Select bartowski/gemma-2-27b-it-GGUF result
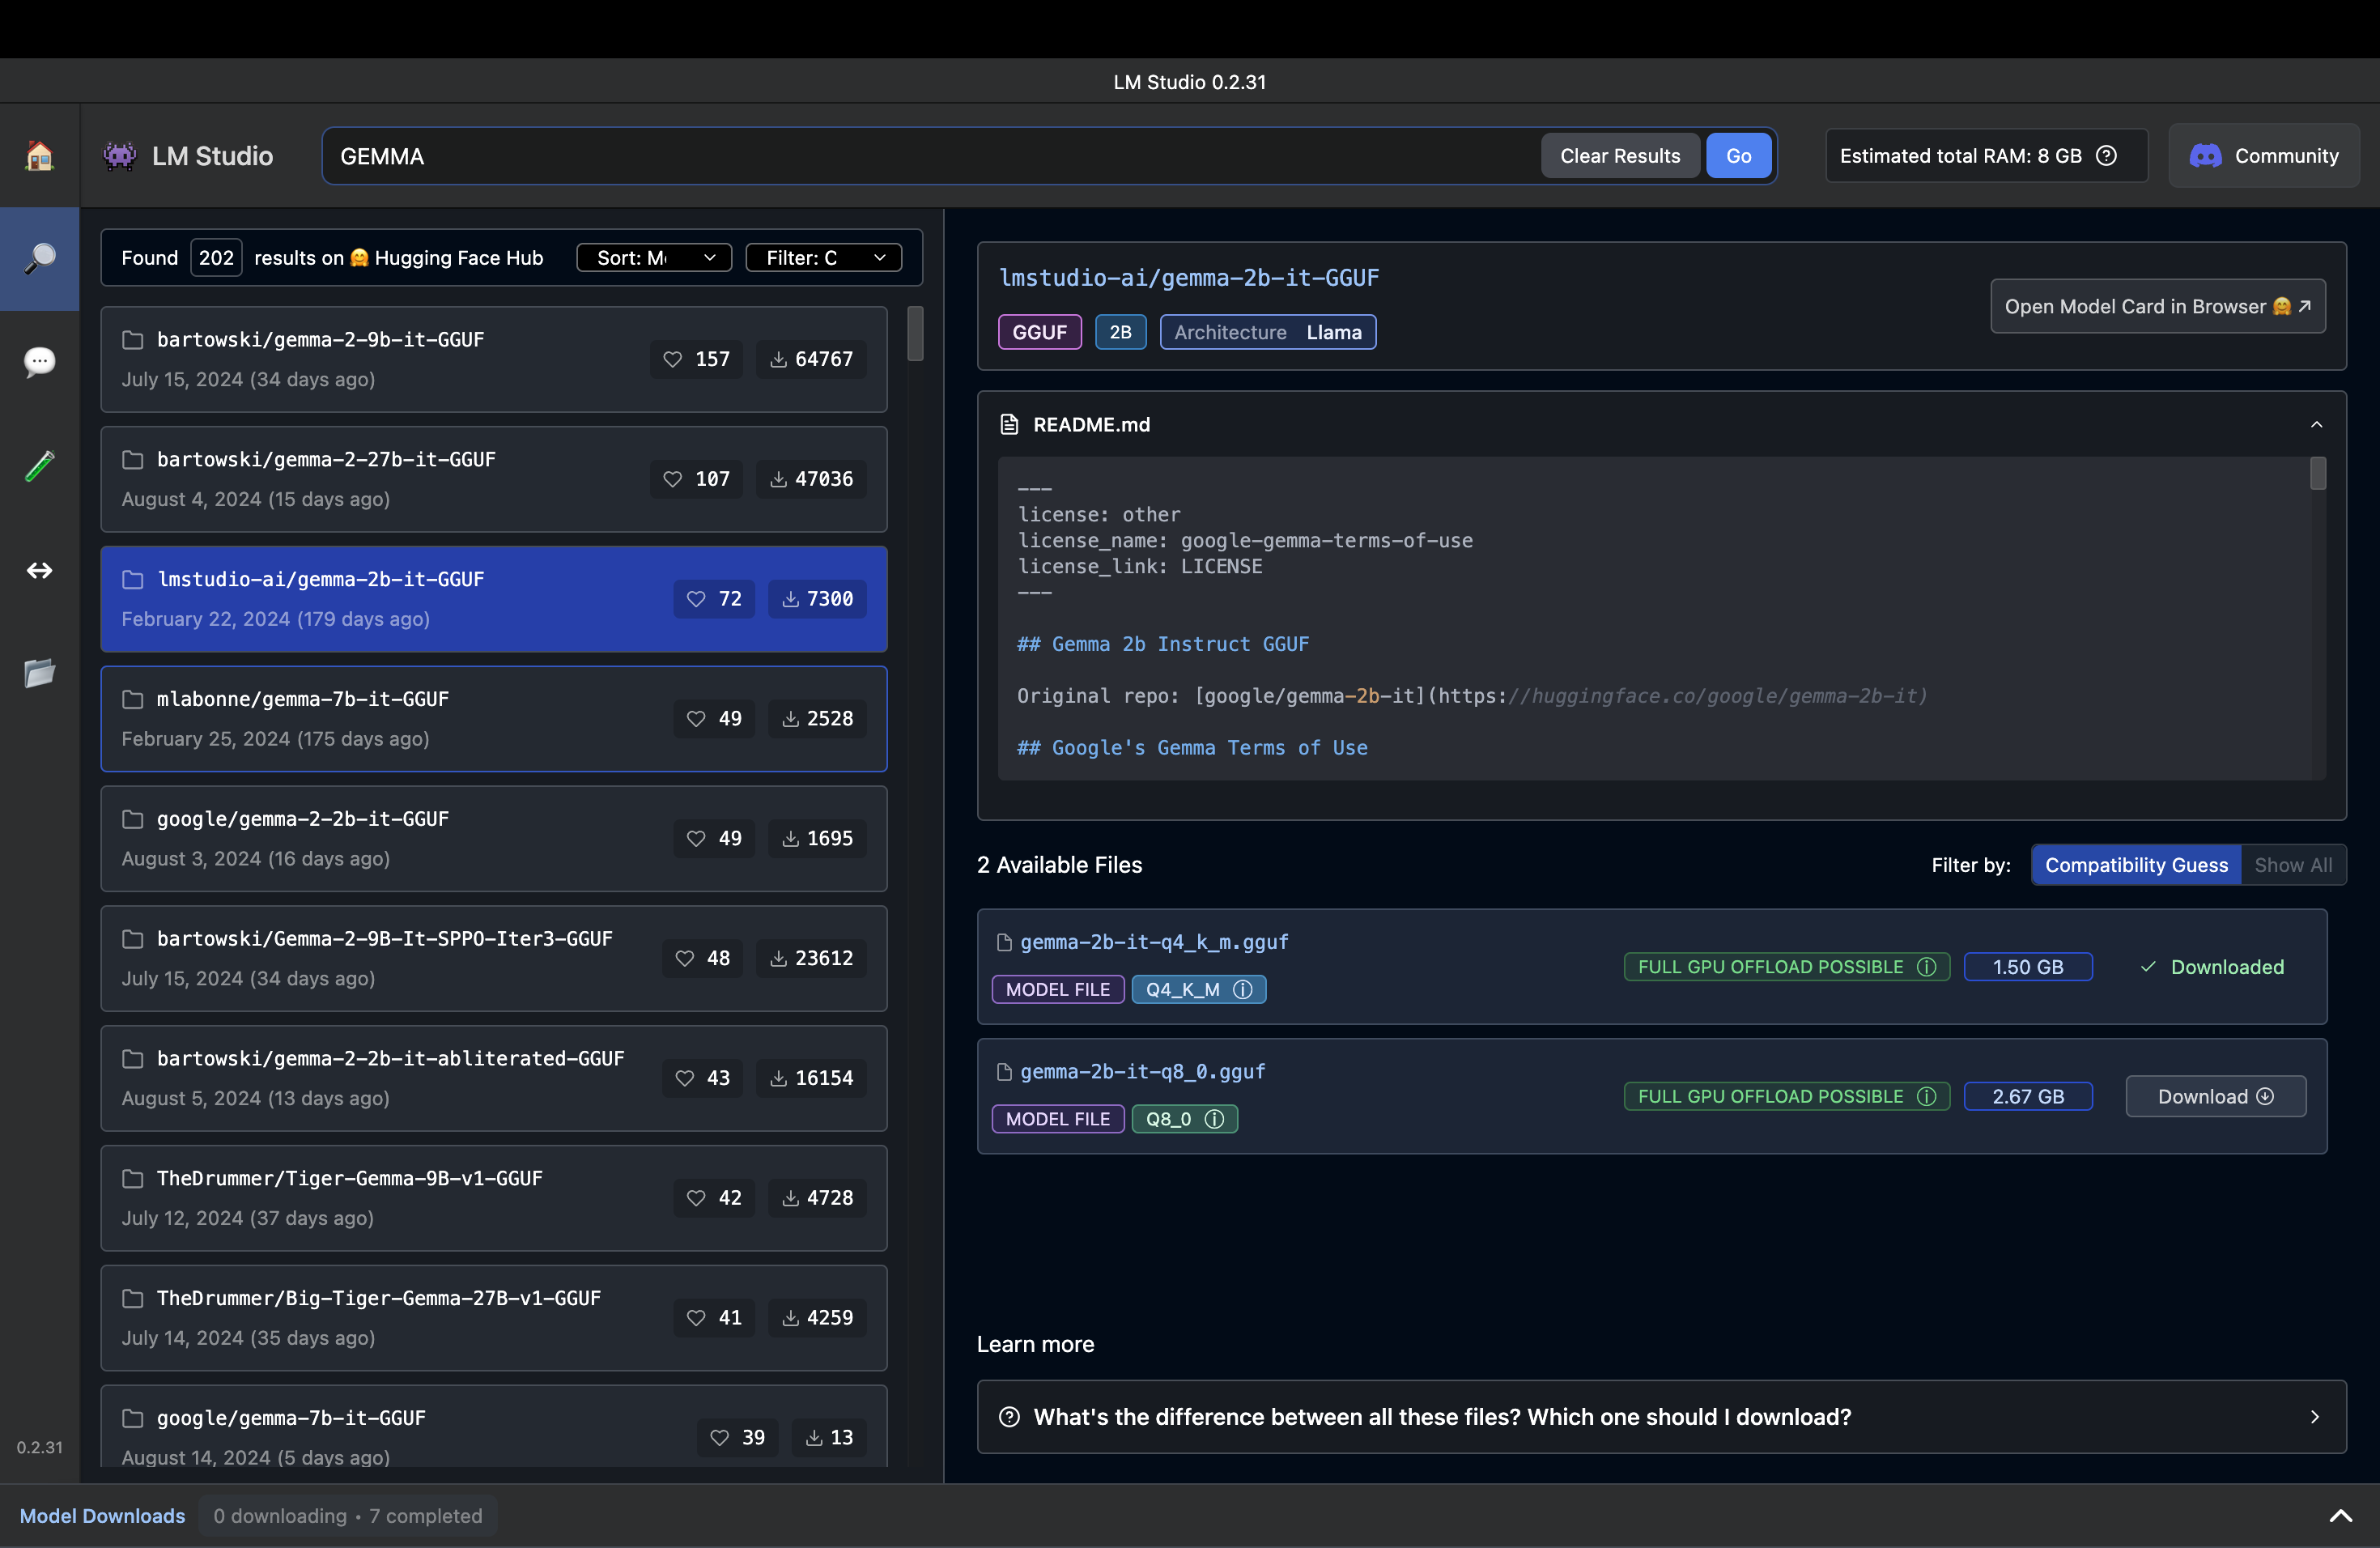The width and height of the screenshot is (2380, 1548). (494, 479)
